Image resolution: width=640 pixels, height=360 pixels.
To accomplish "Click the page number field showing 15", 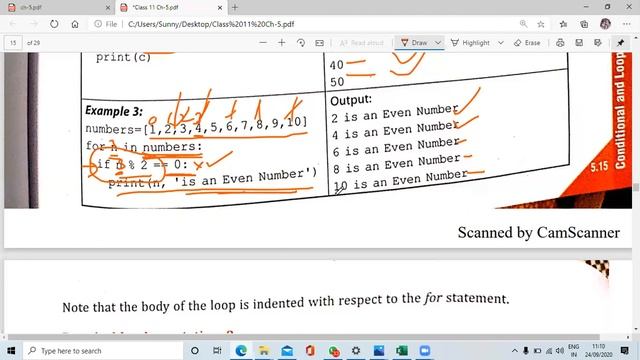I will coord(13,42).
